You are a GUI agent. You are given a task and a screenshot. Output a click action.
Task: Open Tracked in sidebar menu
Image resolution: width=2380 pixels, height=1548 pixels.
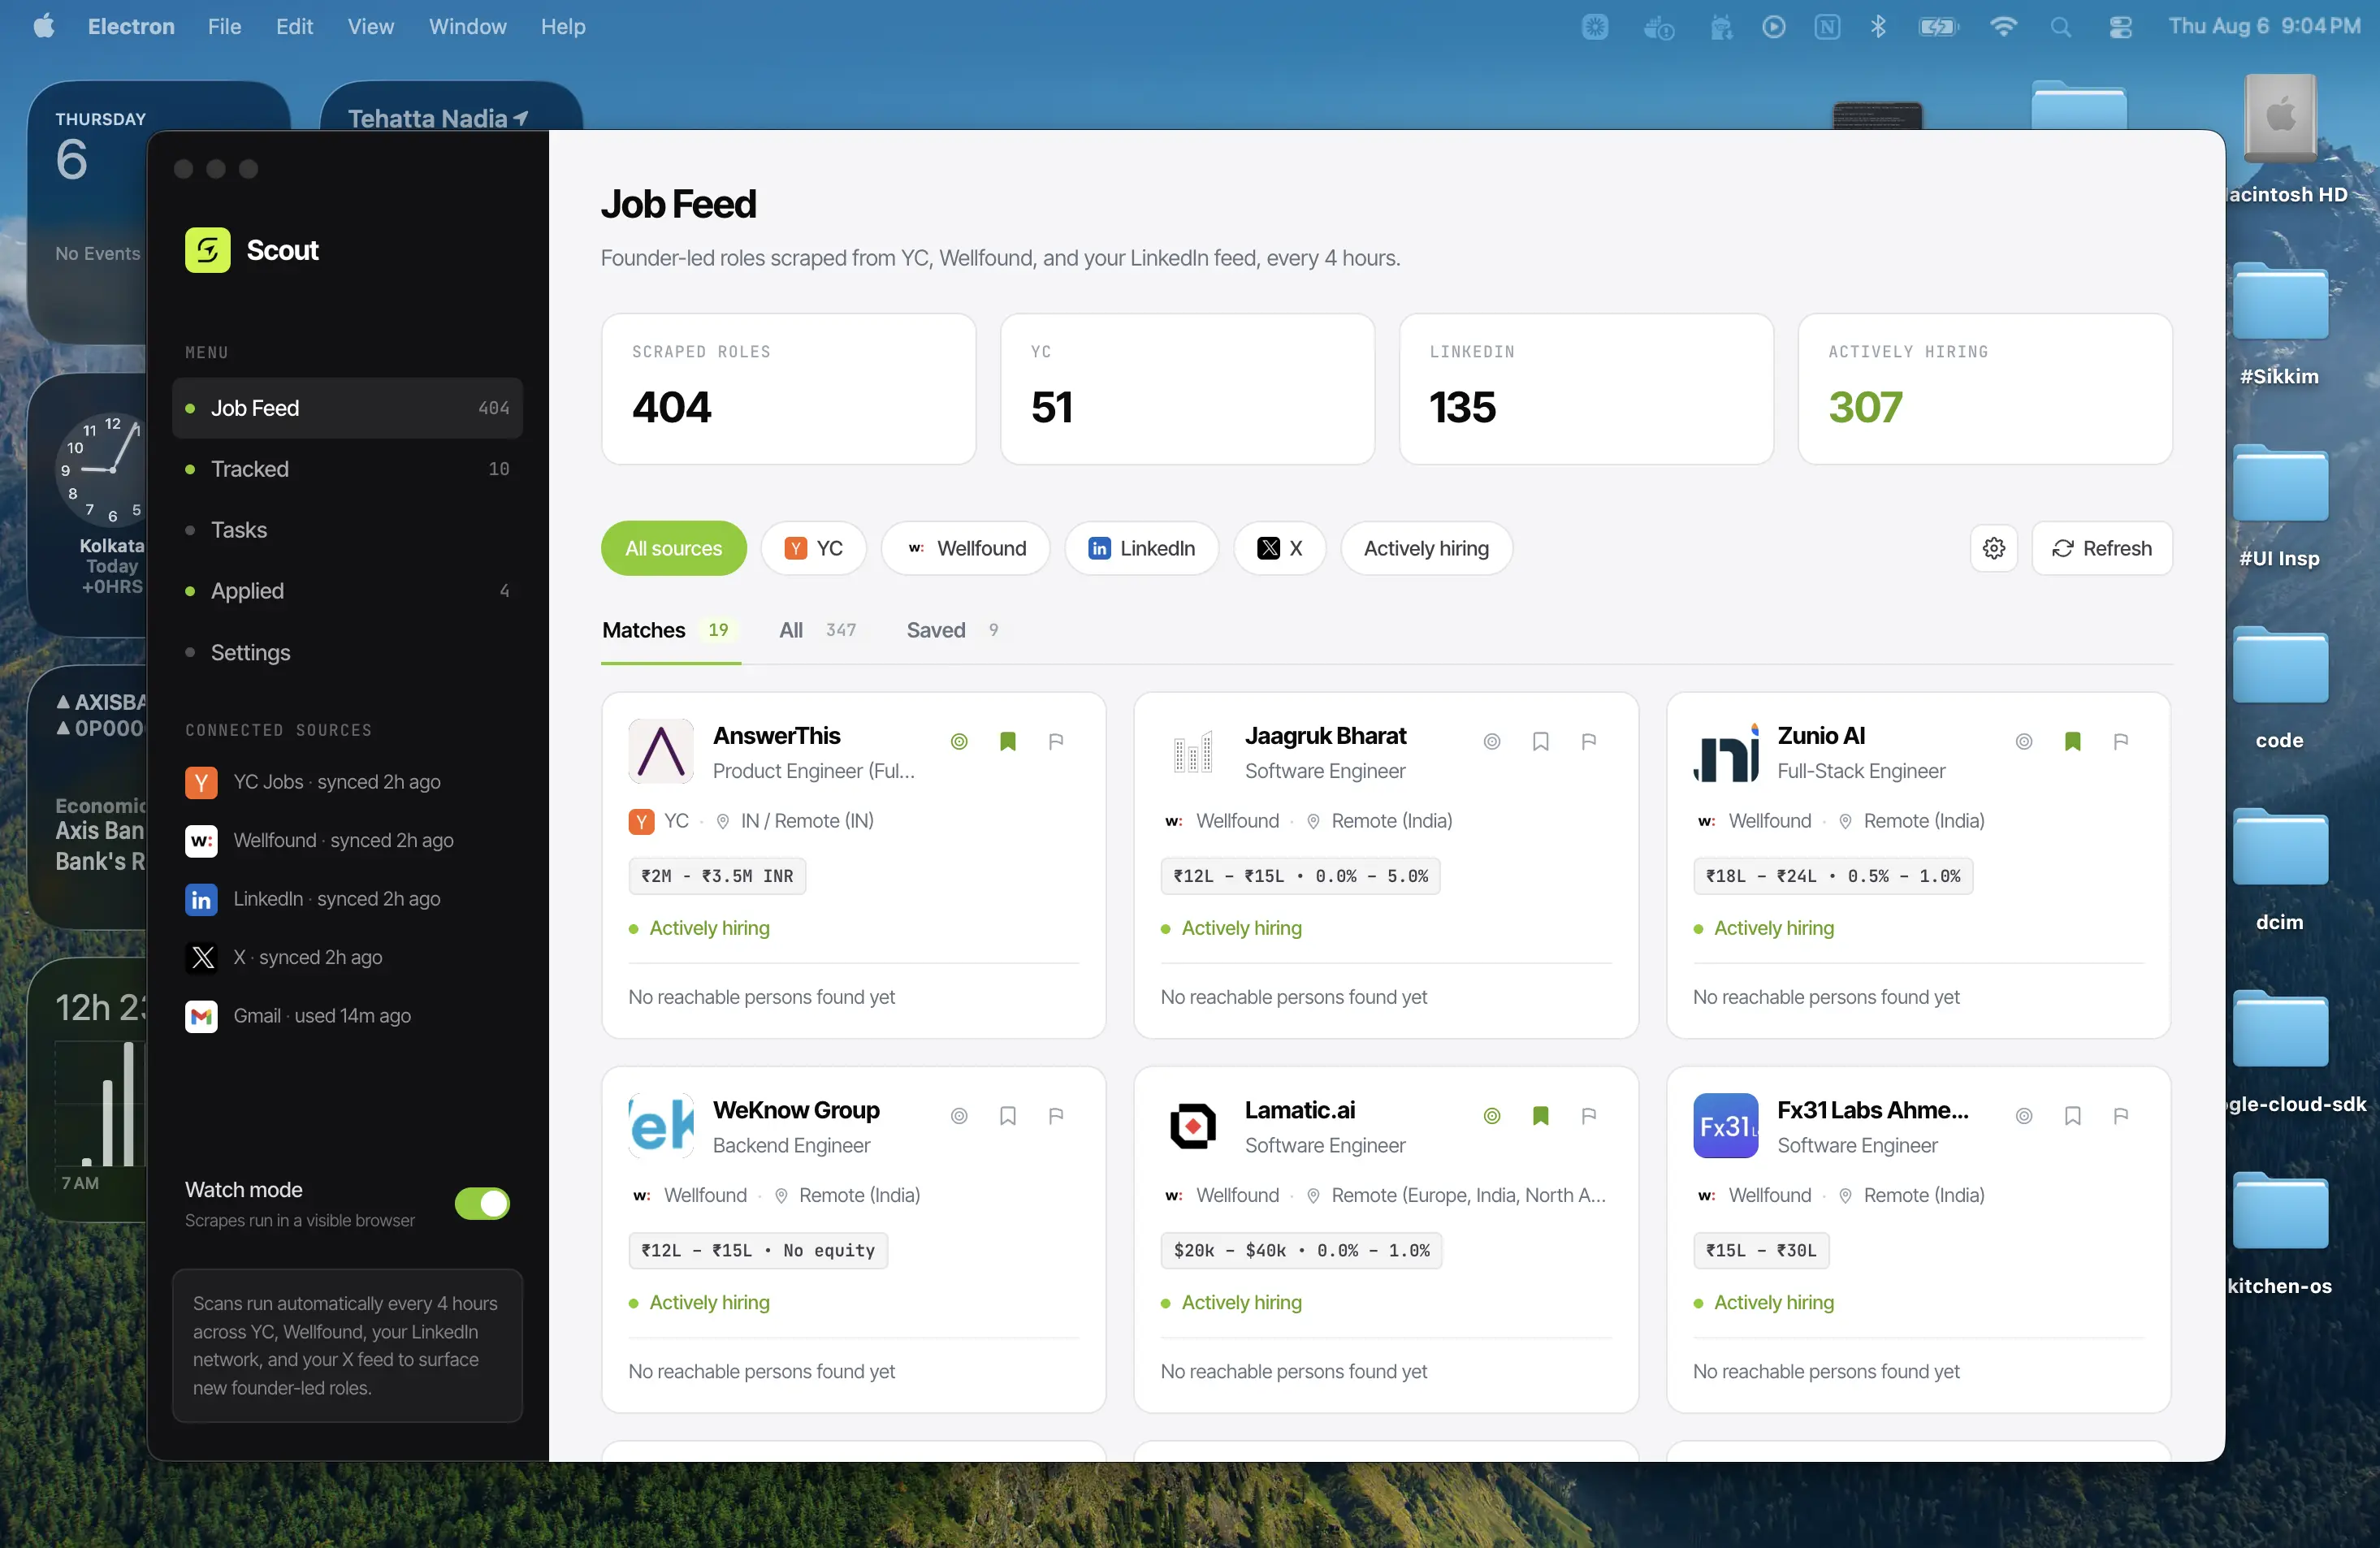pyautogui.click(x=347, y=469)
